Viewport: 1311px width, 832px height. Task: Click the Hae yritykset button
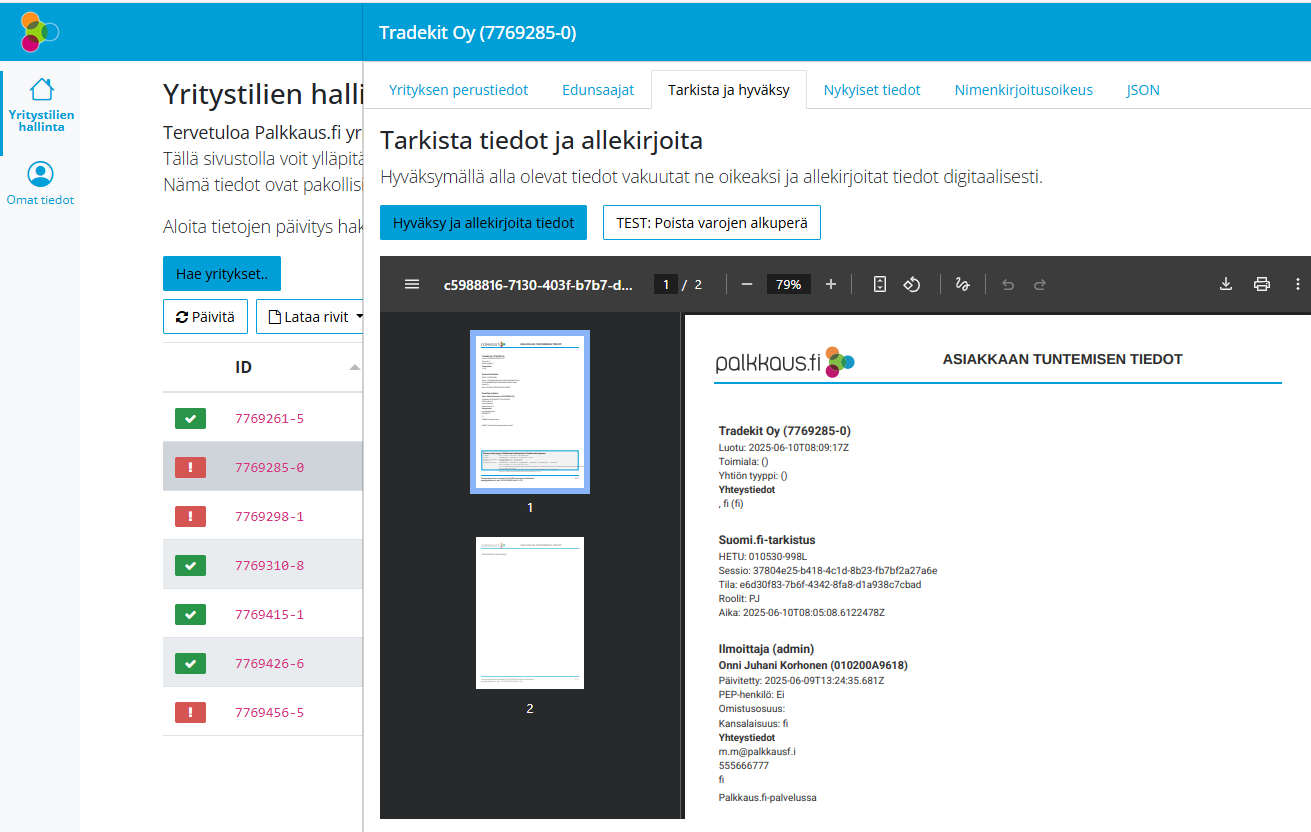tap(222, 273)
